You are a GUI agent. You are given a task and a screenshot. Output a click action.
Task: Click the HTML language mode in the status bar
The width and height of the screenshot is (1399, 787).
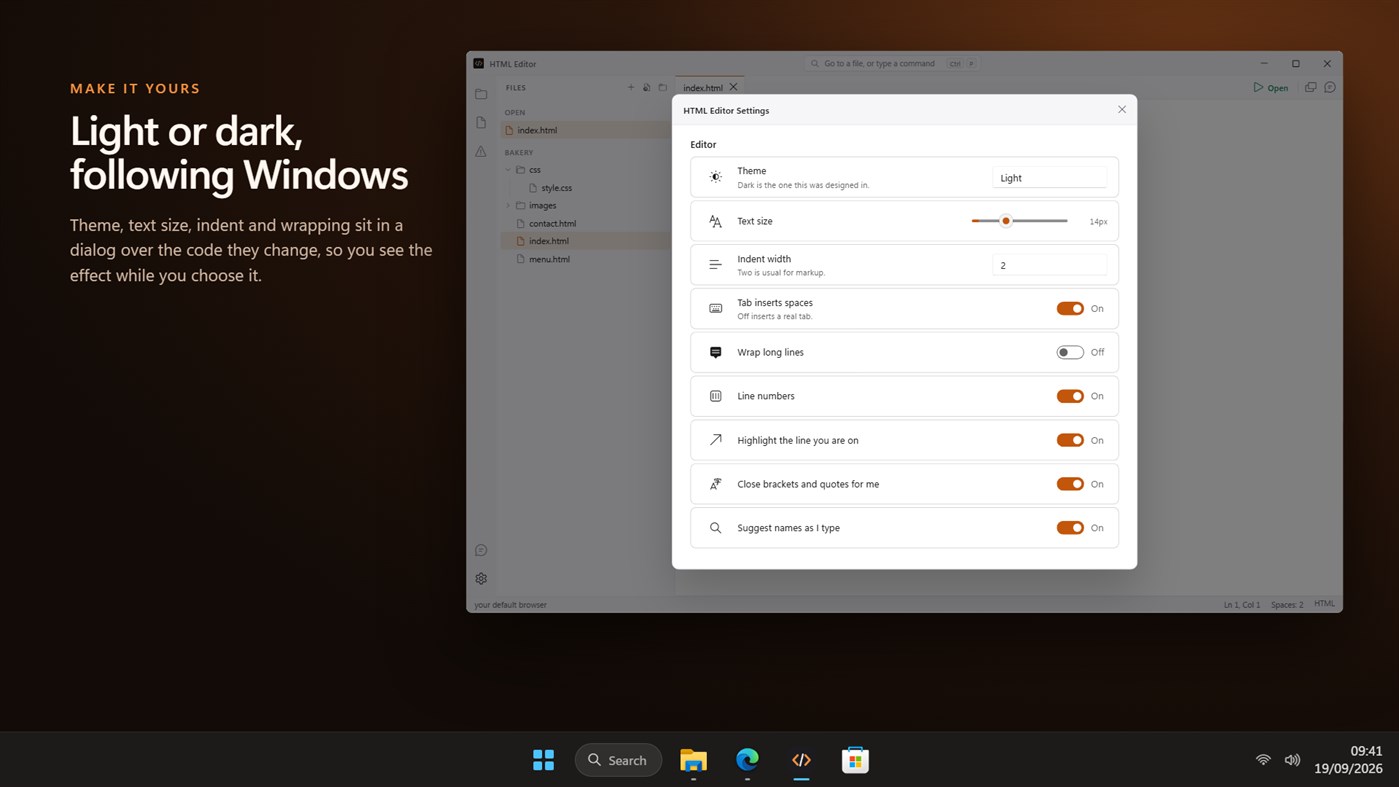[x=1324, y=604]
